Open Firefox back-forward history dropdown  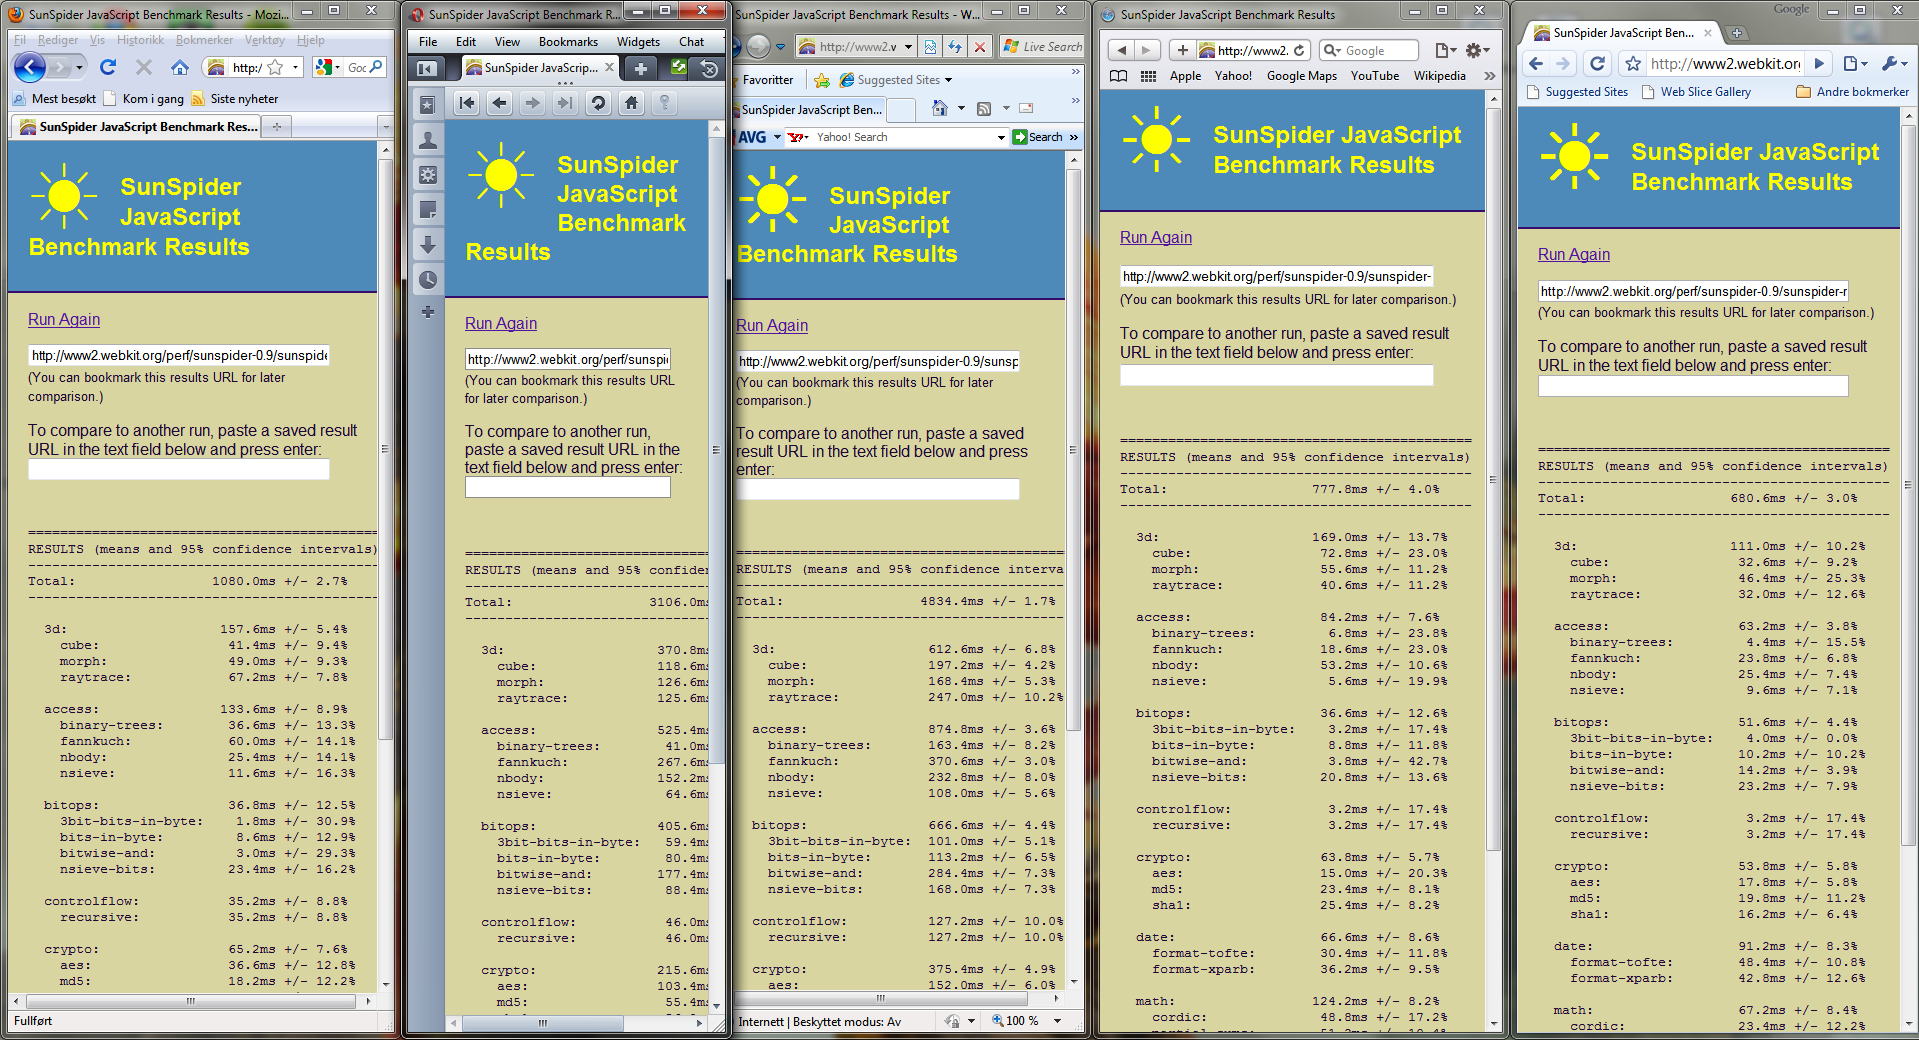coord(80,67)
